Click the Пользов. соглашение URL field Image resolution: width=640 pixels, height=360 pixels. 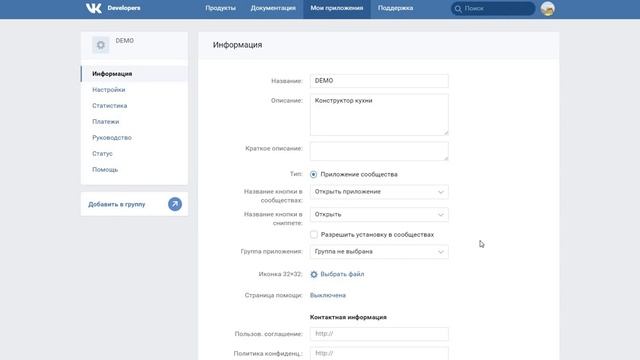pos(379,334)
